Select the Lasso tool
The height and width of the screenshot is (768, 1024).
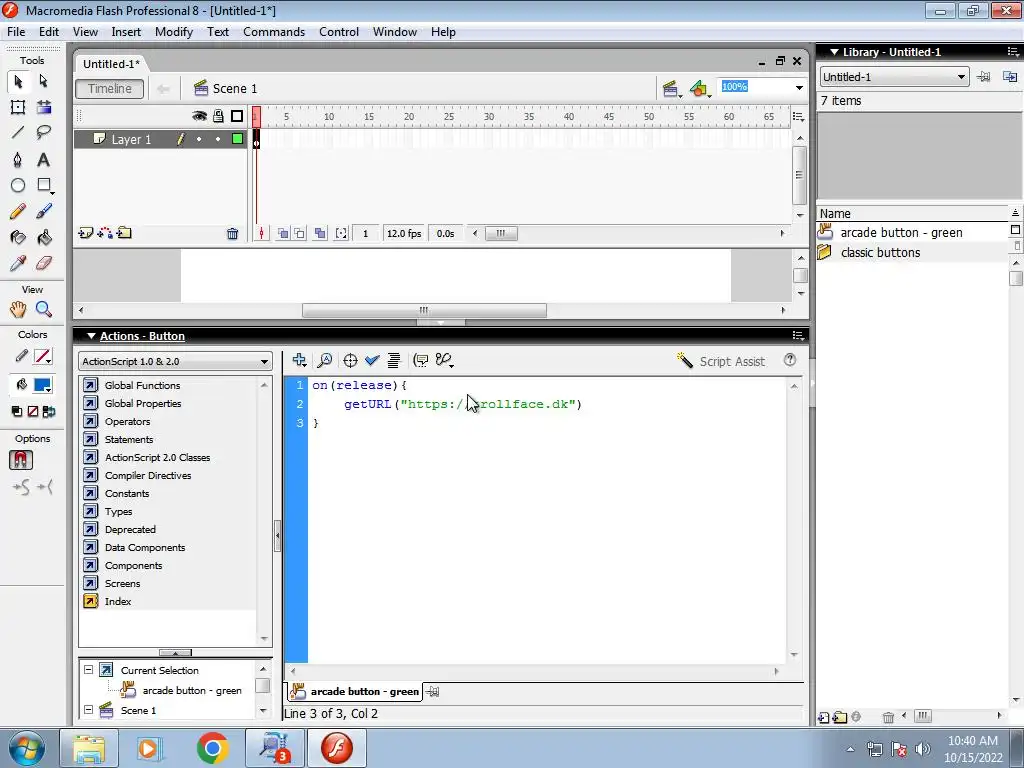click(44, 133)
